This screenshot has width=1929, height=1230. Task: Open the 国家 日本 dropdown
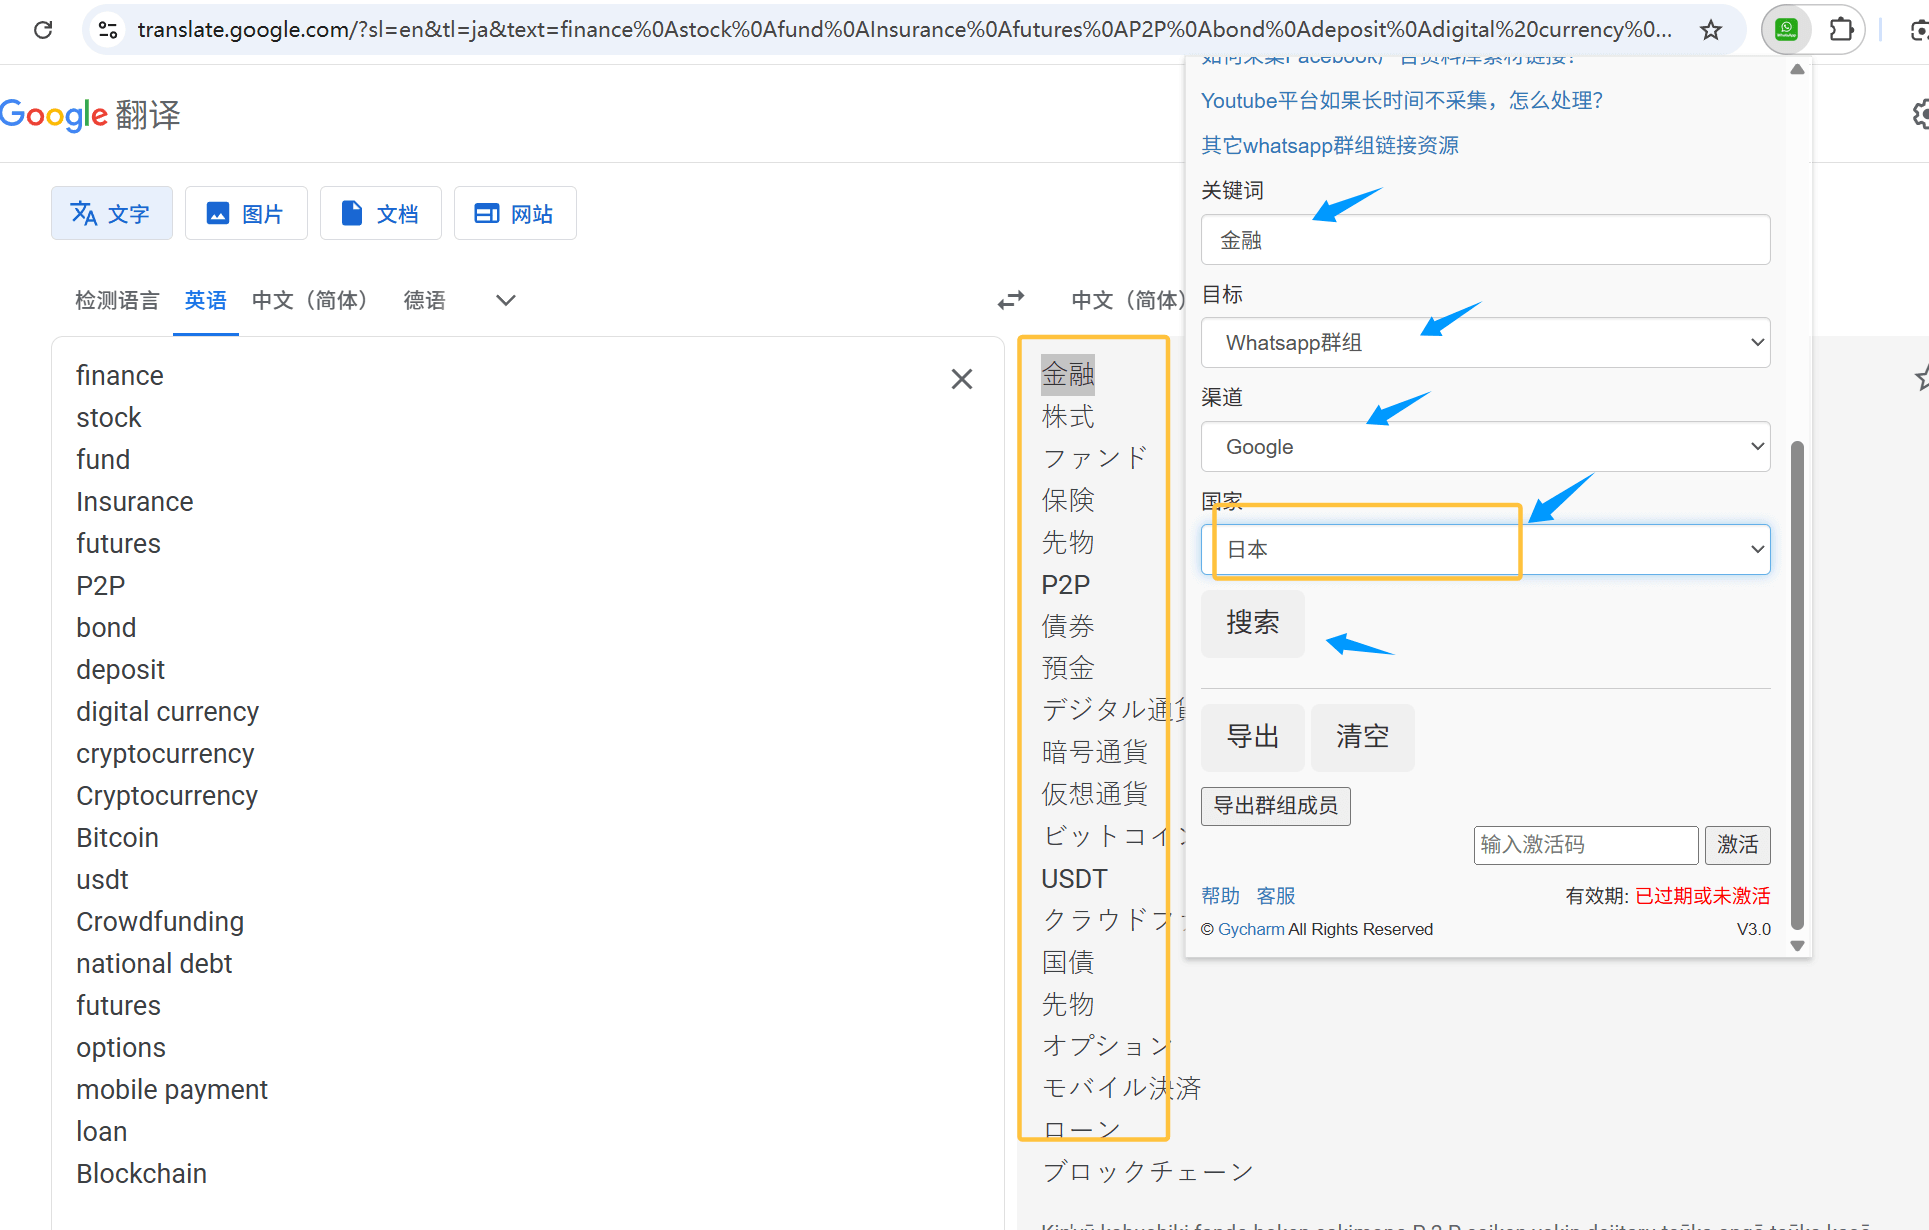1485,549
